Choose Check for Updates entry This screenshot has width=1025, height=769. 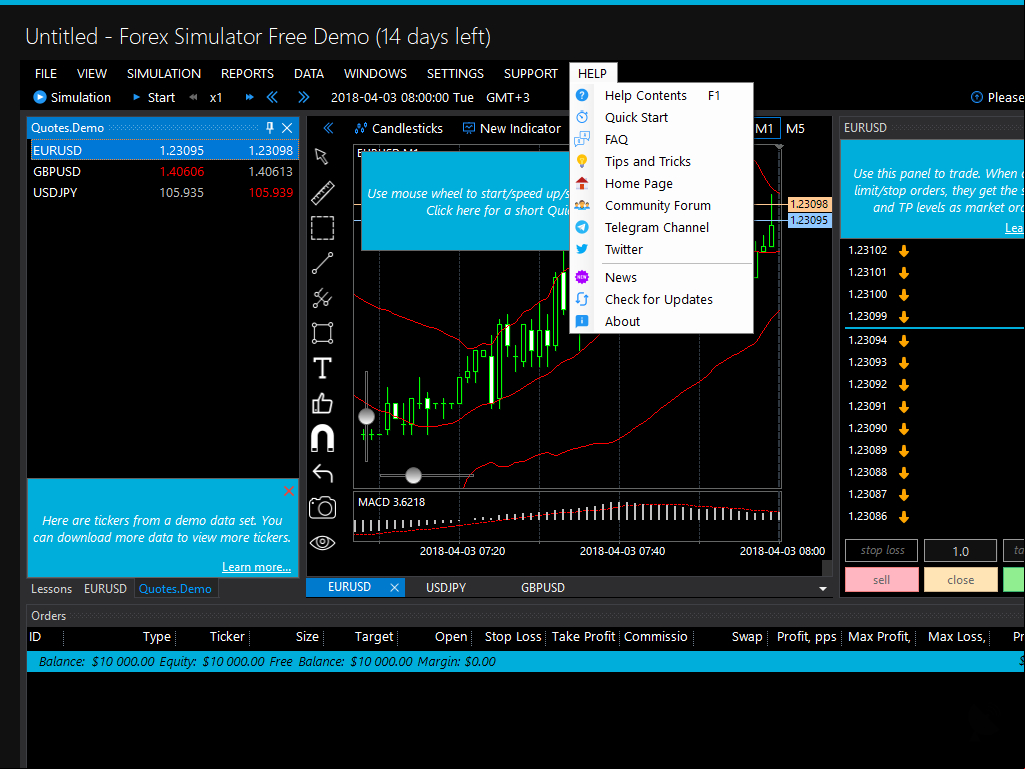point(662,299)
